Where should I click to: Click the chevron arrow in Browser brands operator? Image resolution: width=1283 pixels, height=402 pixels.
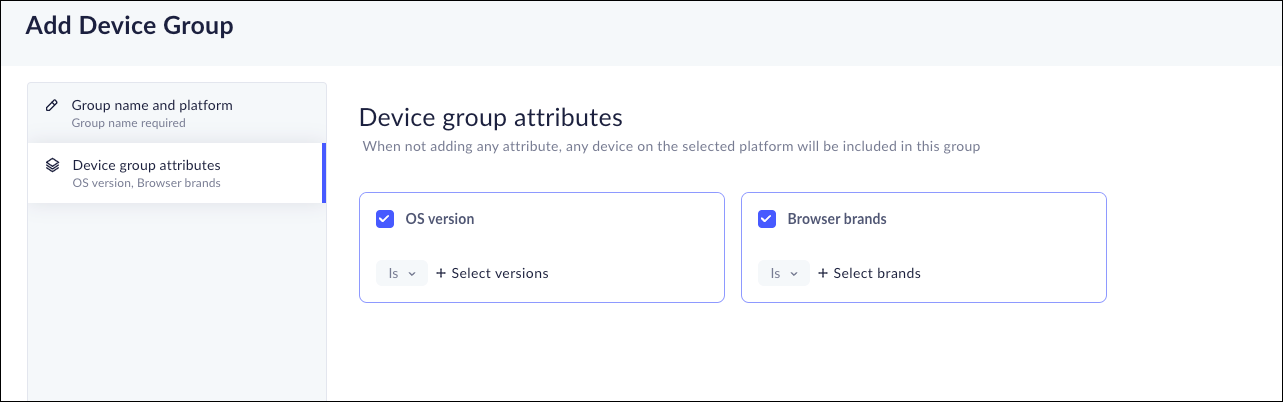point(794,273)
